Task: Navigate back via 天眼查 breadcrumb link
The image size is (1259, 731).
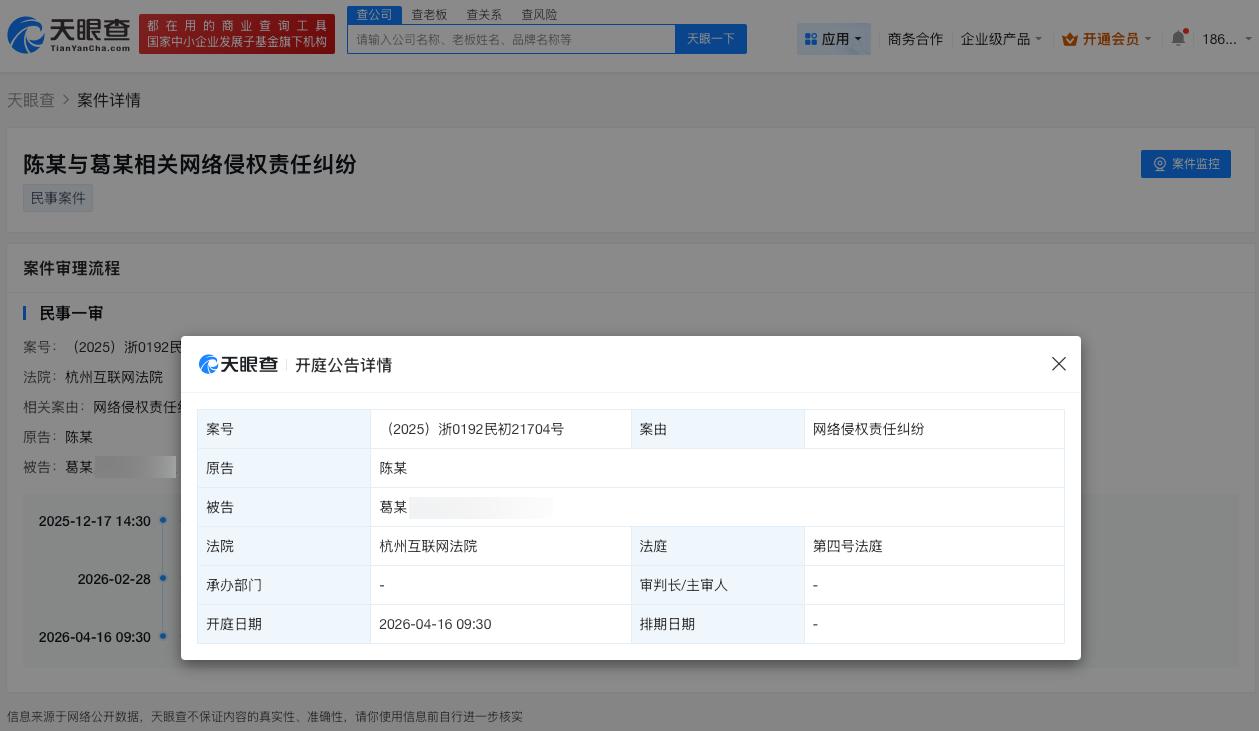Action: click(31, 100)
